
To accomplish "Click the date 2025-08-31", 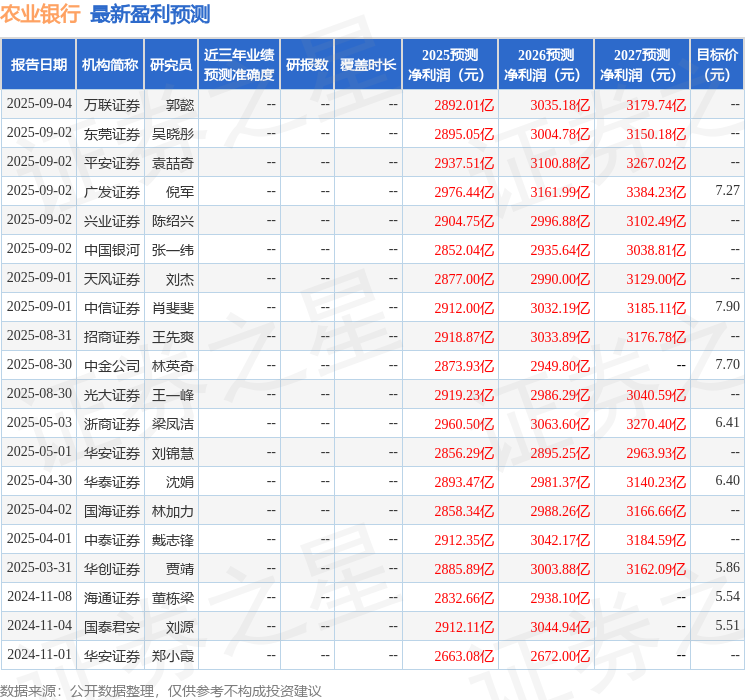I will pos(39,336).
